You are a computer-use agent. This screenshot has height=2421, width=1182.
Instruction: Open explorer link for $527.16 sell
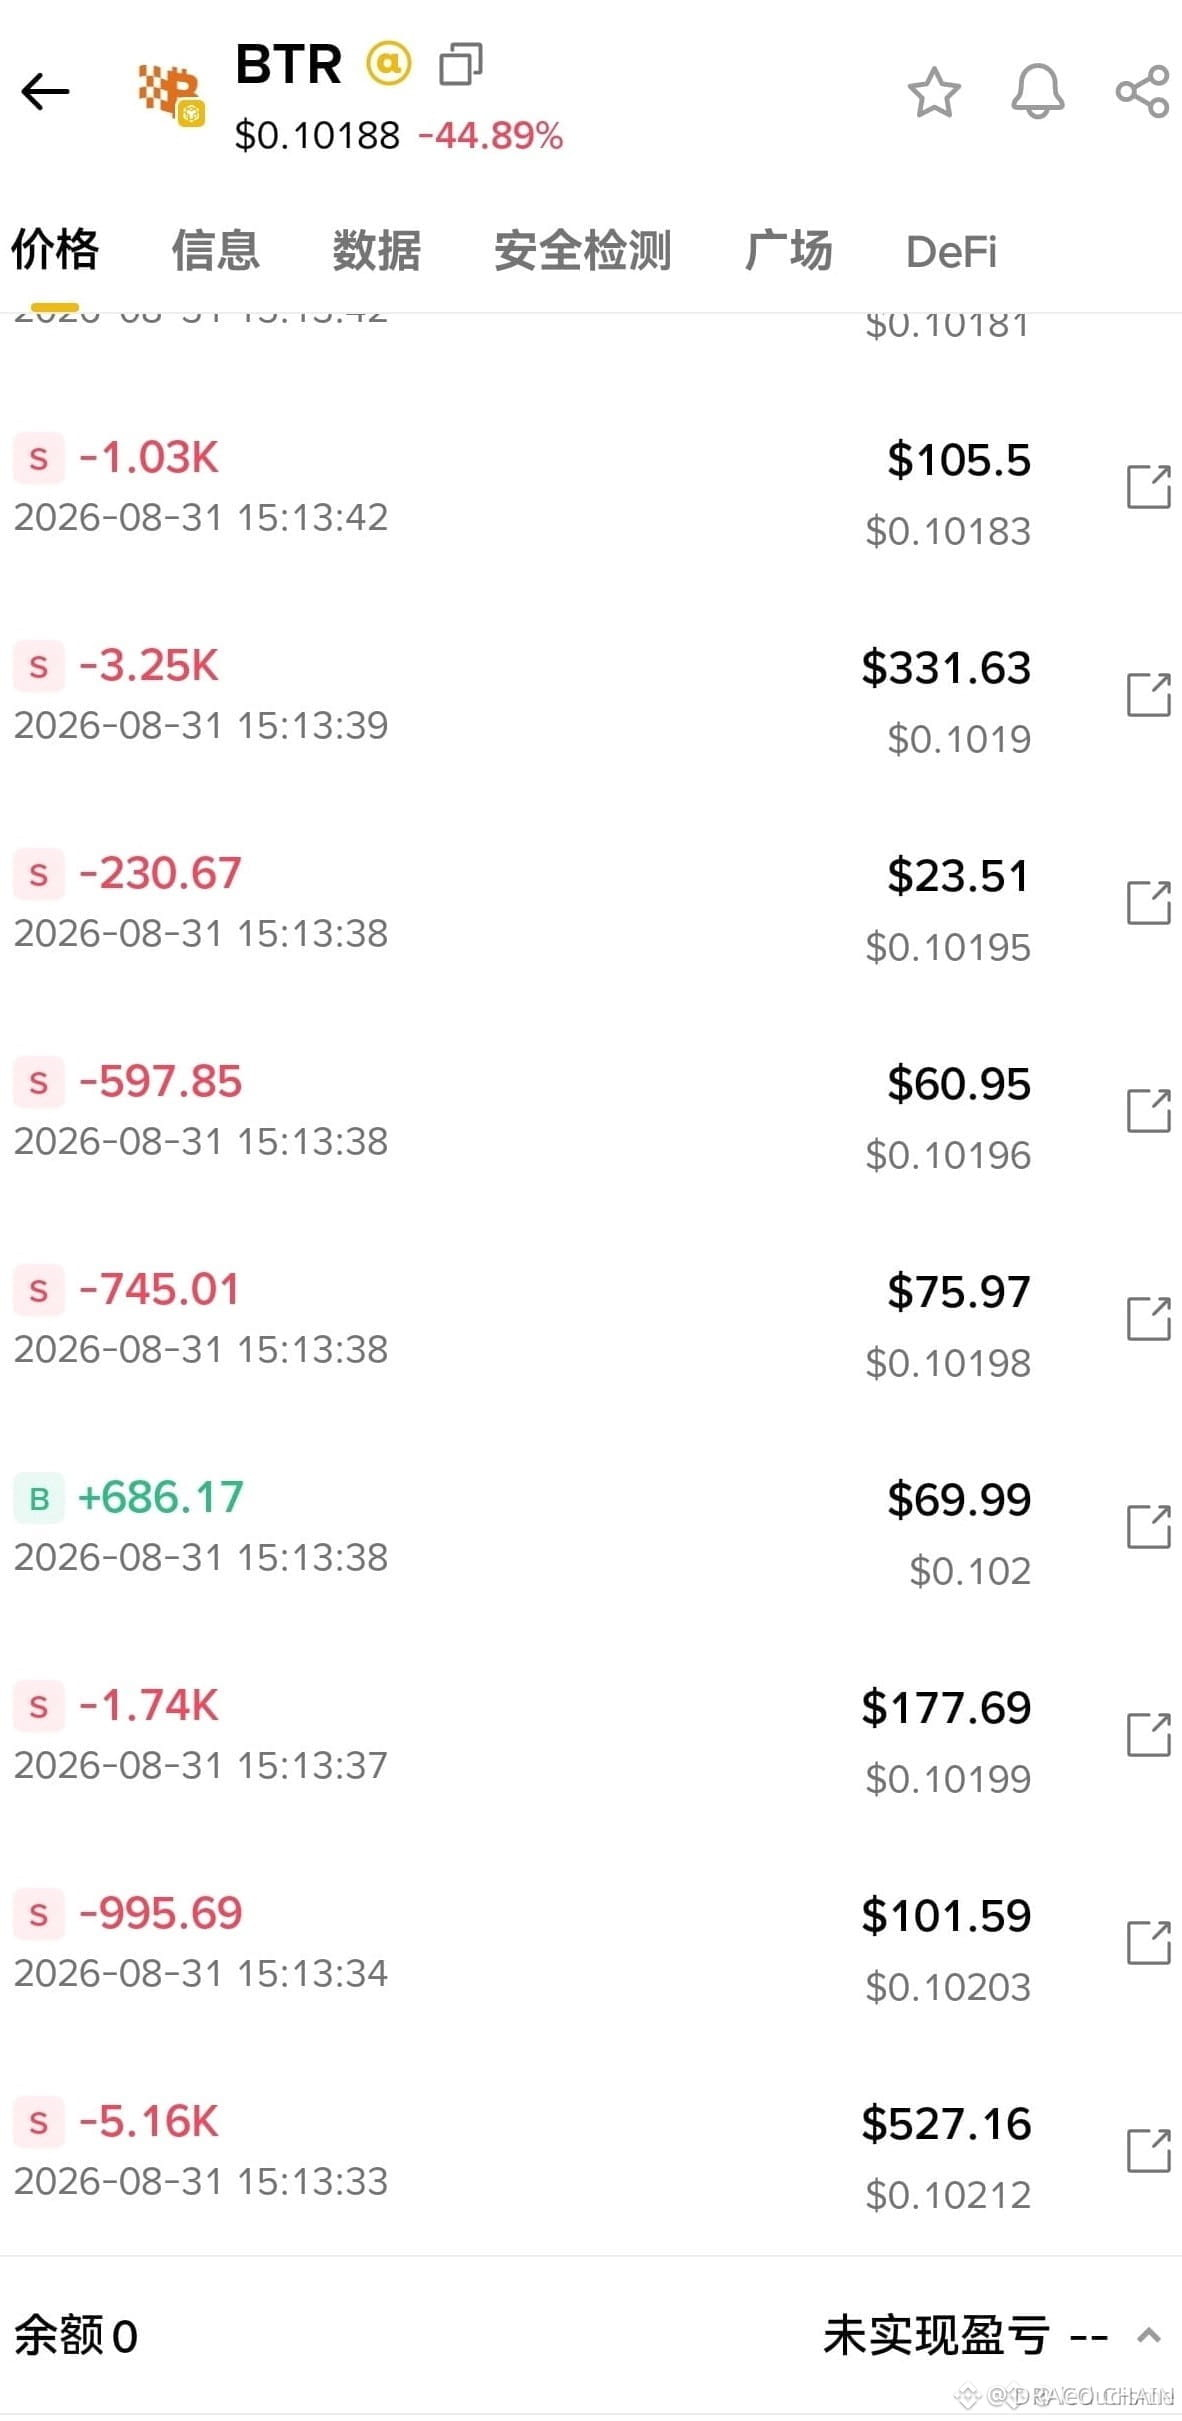tap(1148, 2151)
